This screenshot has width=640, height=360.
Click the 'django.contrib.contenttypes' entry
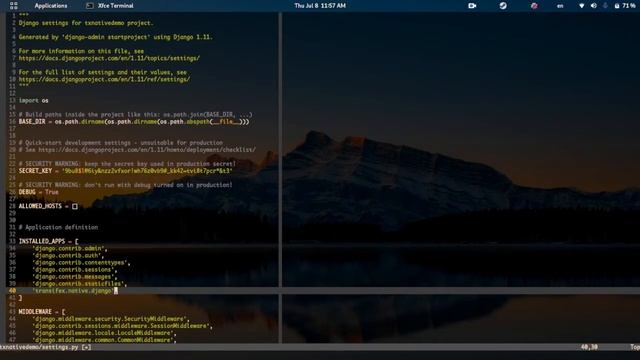pos(81,262)
